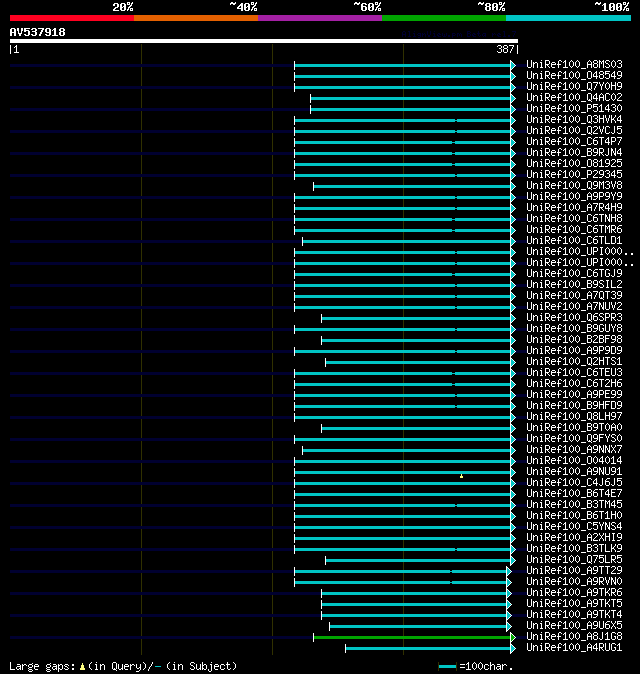The width and height of the screenshot is (640, 674).
Task: Select label UniRef100_A9NNX7
Action: 574,450
